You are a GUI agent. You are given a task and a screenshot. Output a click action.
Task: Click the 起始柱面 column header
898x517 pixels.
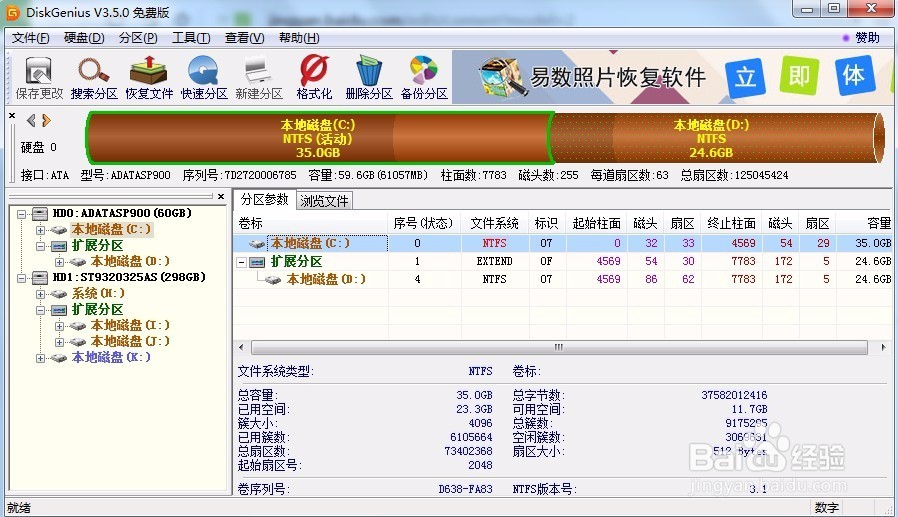pos(596,223)
